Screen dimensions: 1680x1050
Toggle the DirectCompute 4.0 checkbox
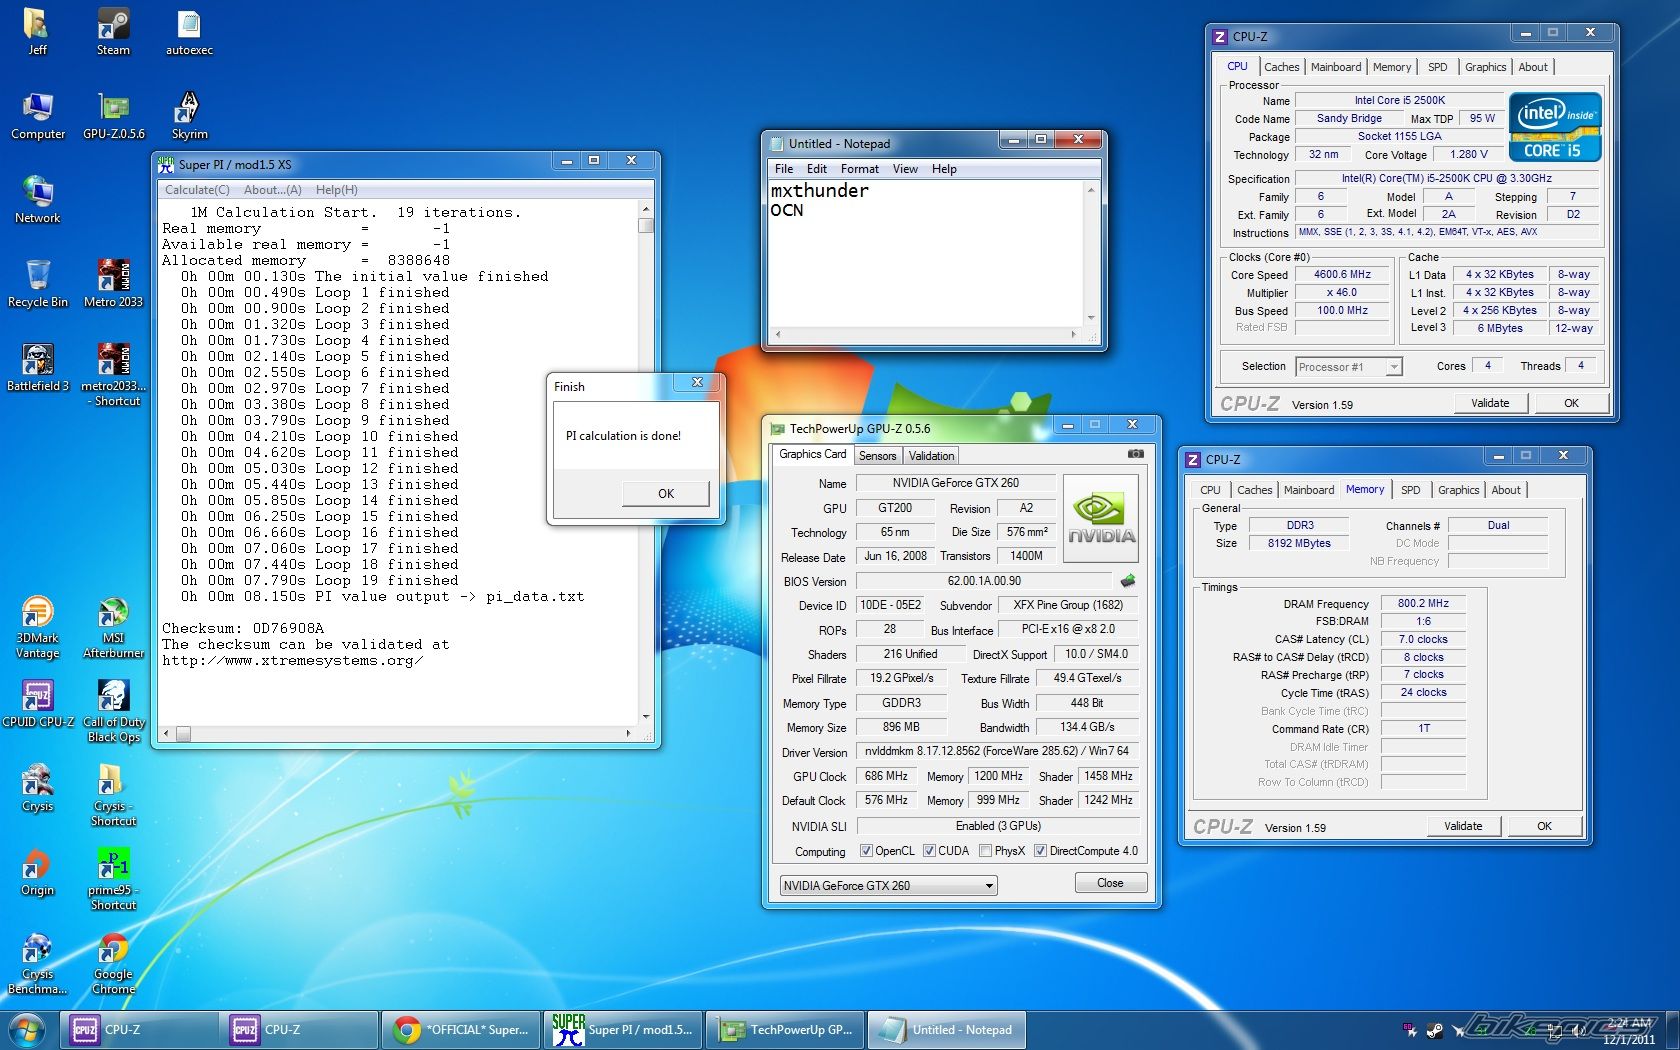pos(1040,851)
